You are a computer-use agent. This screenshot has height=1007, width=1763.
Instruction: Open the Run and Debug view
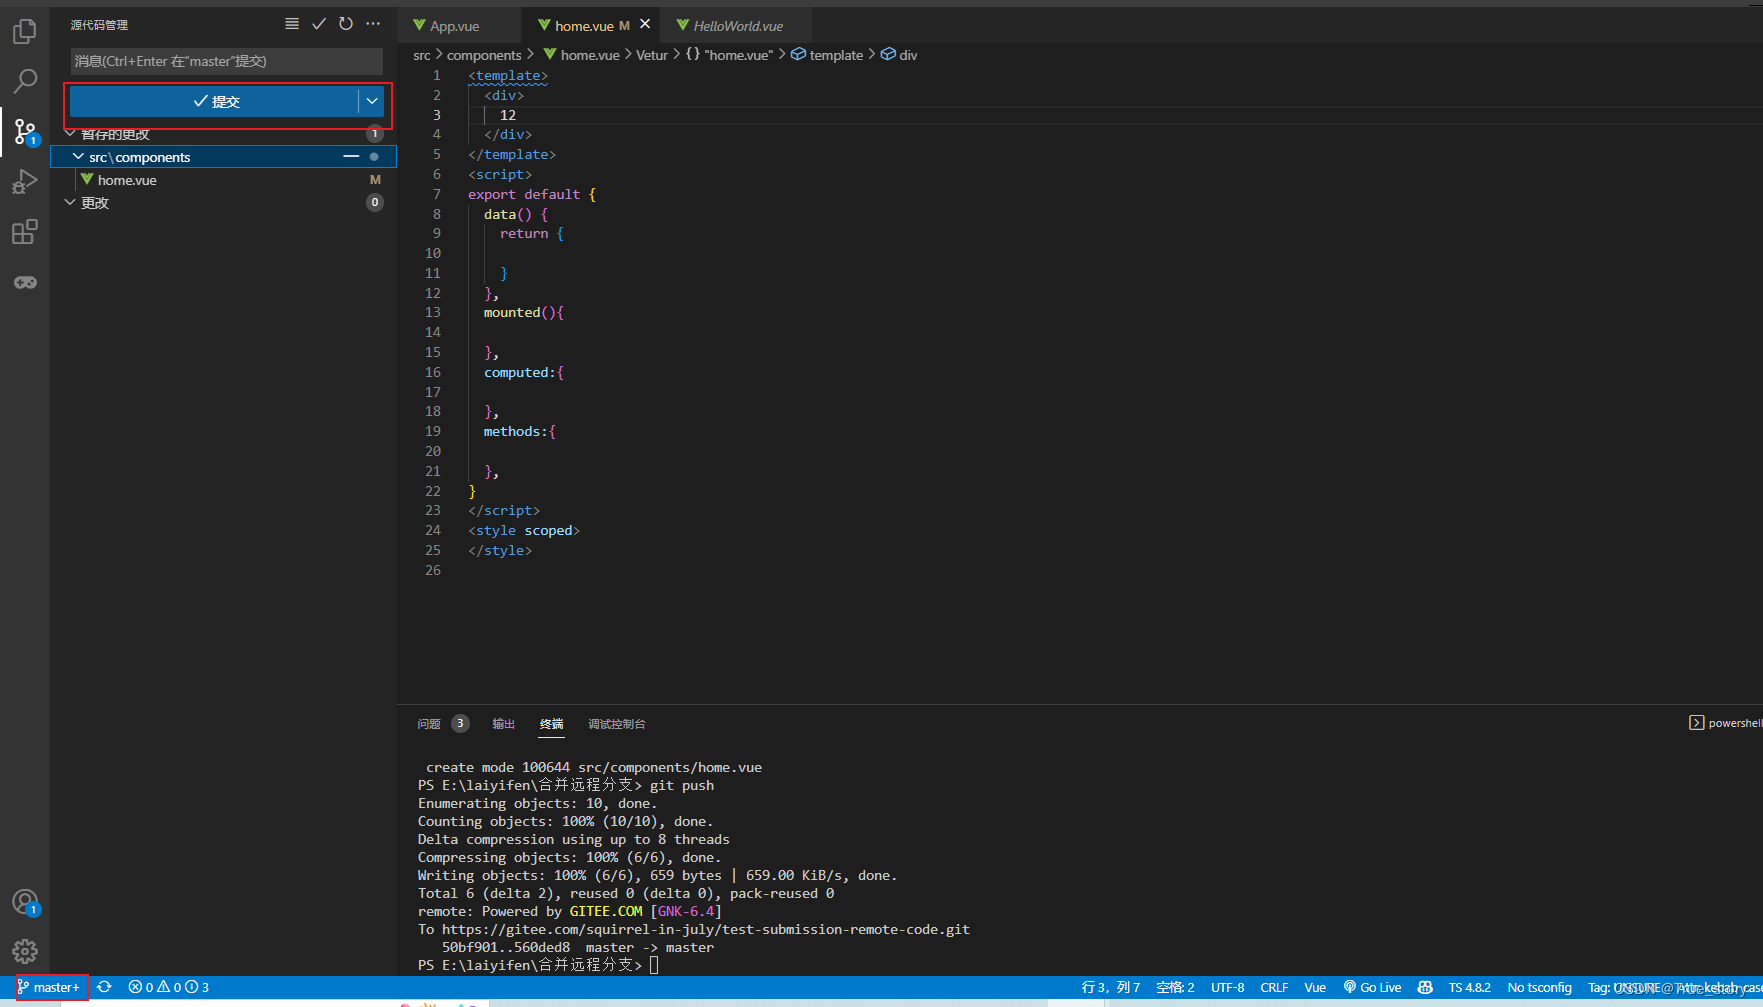(x=25, y=182)
